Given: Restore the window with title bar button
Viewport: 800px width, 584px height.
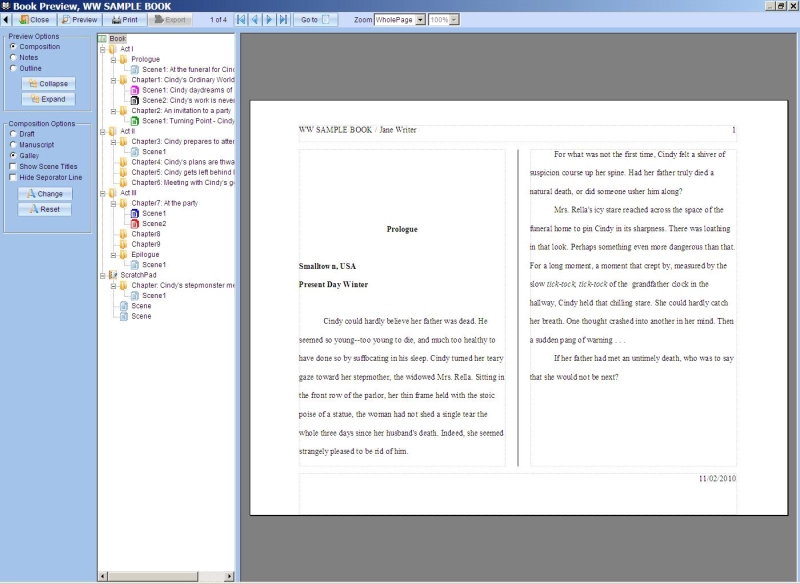Looking at the screenshot, I should [782, 6].
